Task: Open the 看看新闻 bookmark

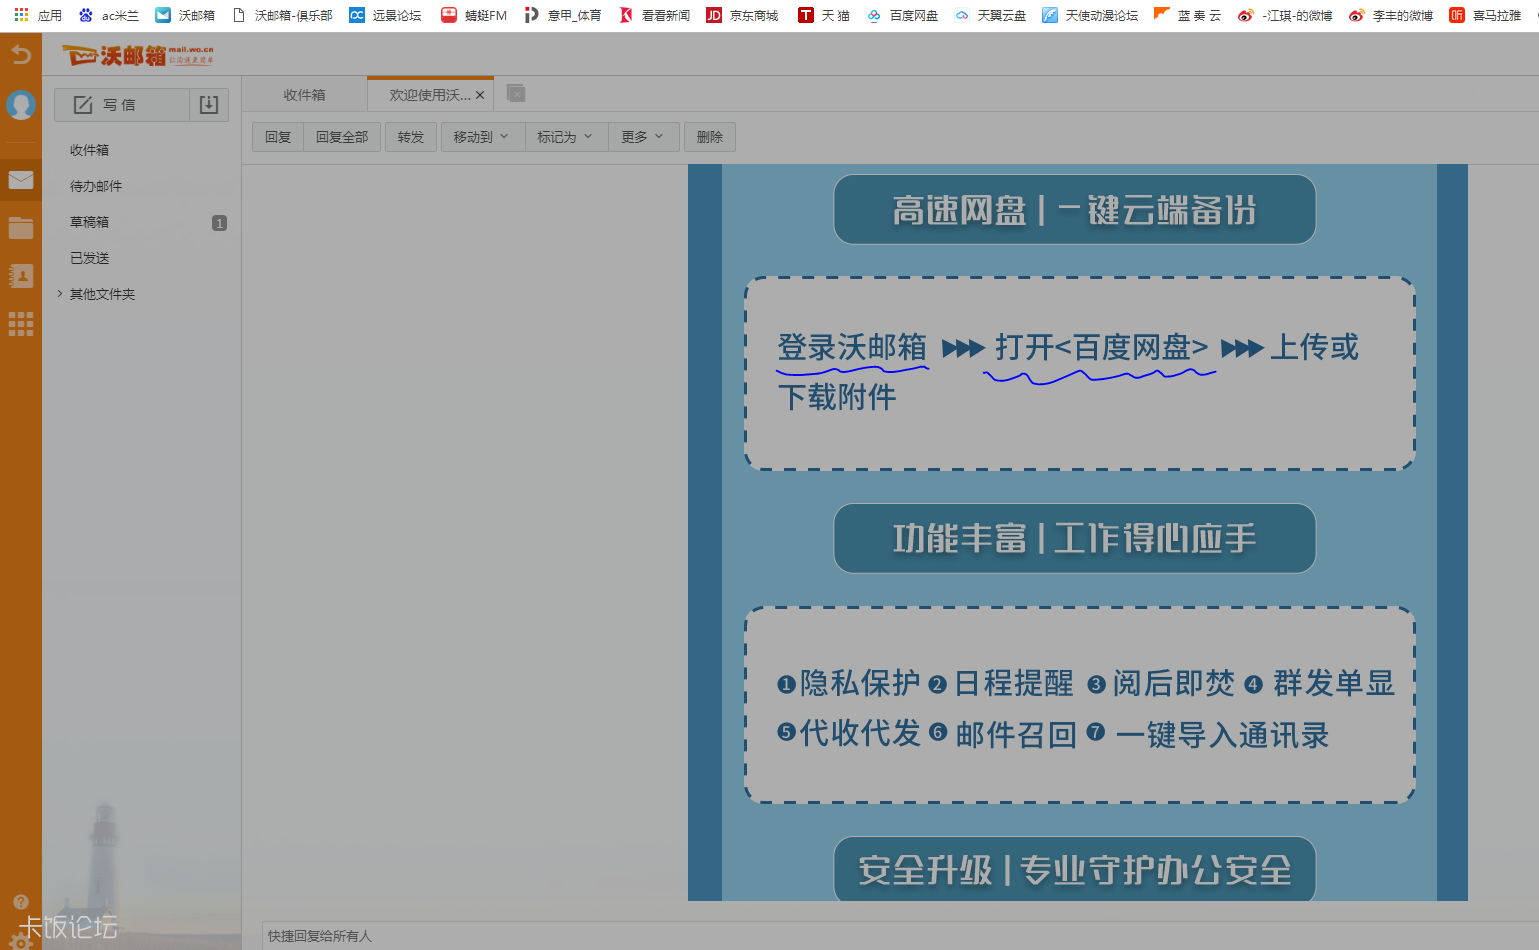Action: [655, 15]
